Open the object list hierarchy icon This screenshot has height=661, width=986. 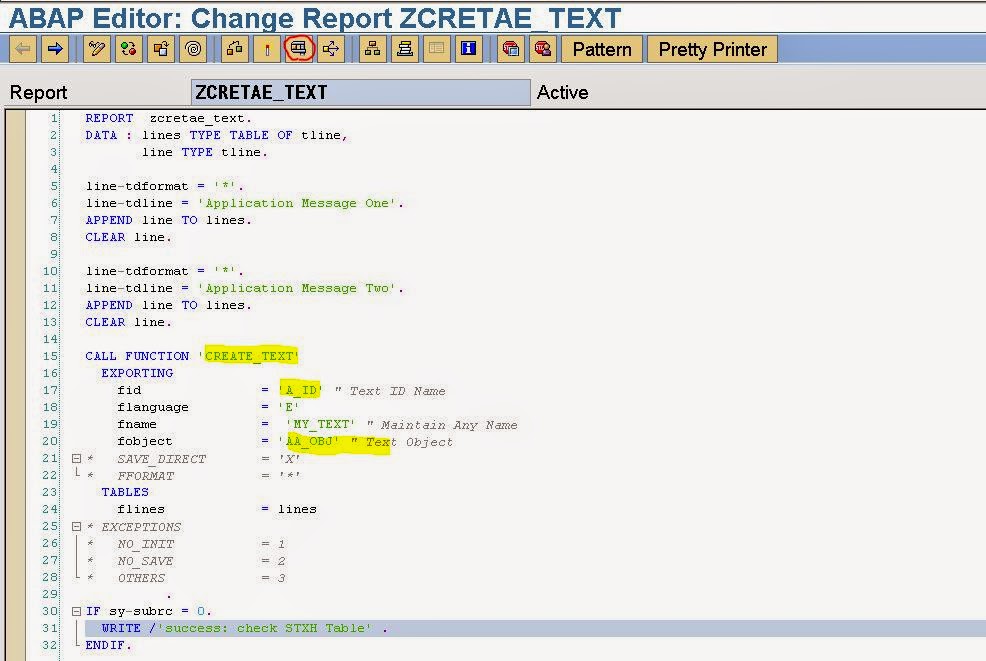[372, 48]
